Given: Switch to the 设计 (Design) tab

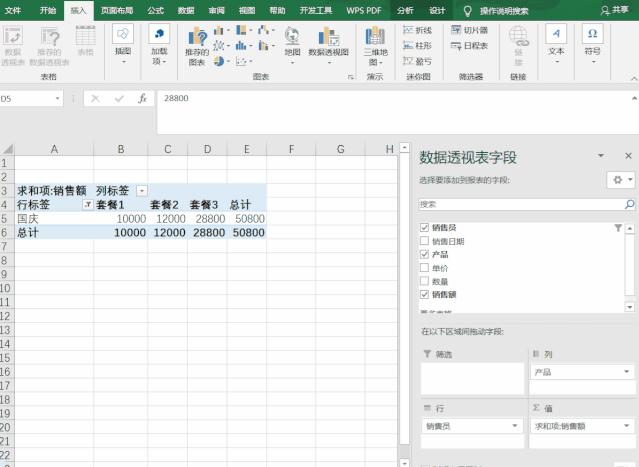Looking at the screenshot, I should pos(437,11).
